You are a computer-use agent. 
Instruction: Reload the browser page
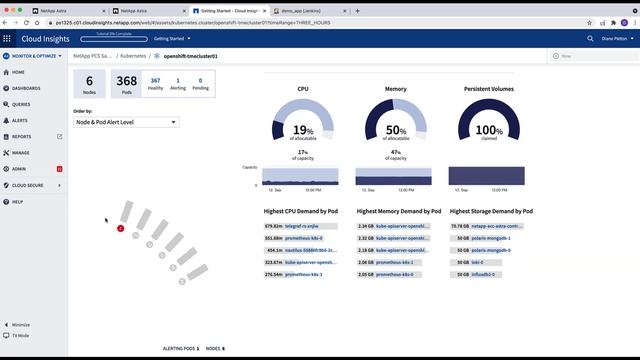[26, 23]
